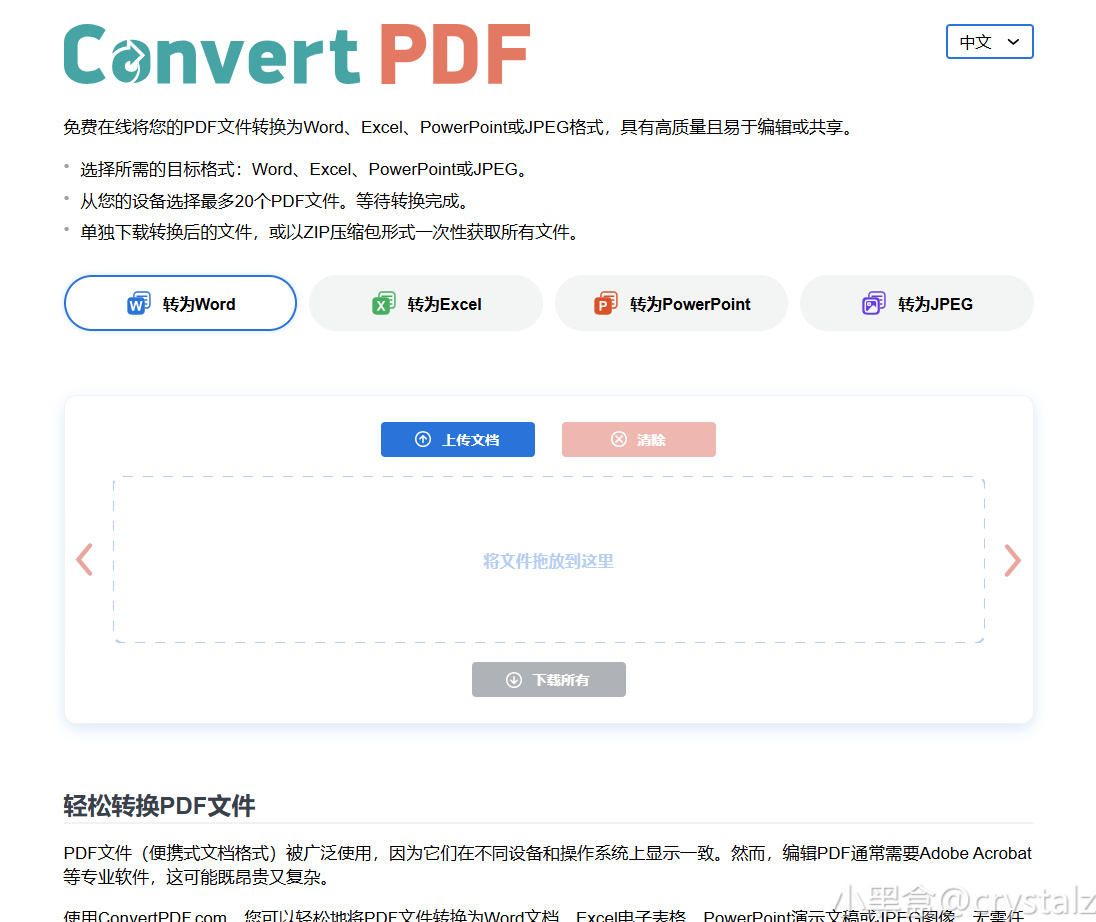Click the 上传文档 upload button

pos(458,440)
